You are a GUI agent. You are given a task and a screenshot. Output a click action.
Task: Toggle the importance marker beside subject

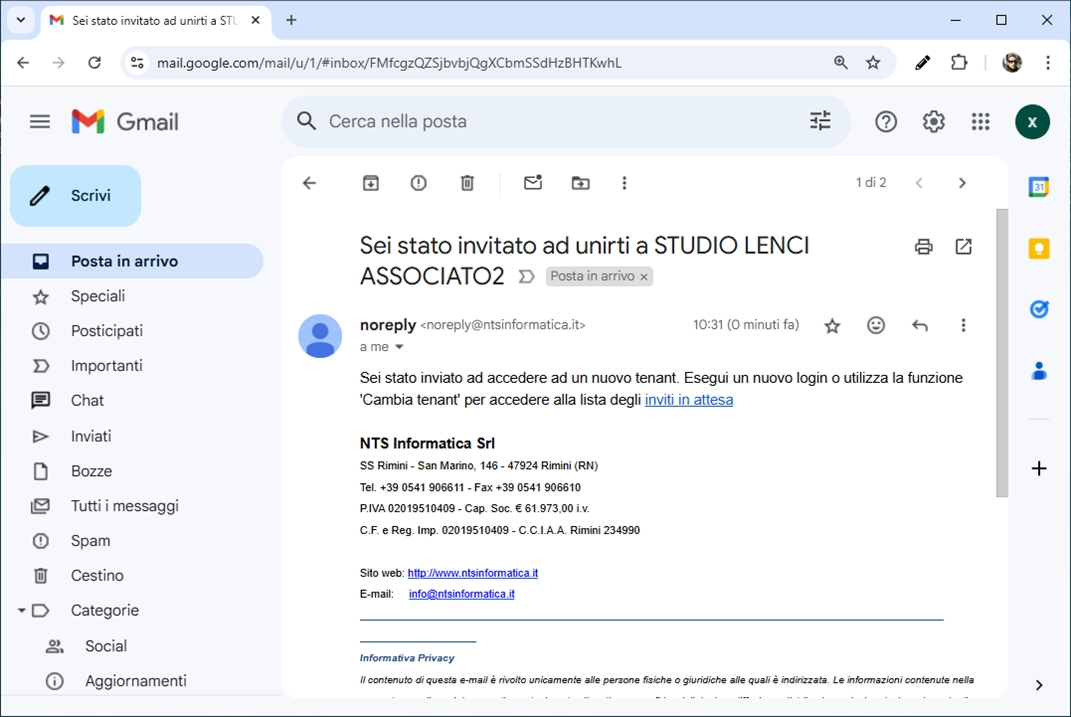[x=526, y=277]
